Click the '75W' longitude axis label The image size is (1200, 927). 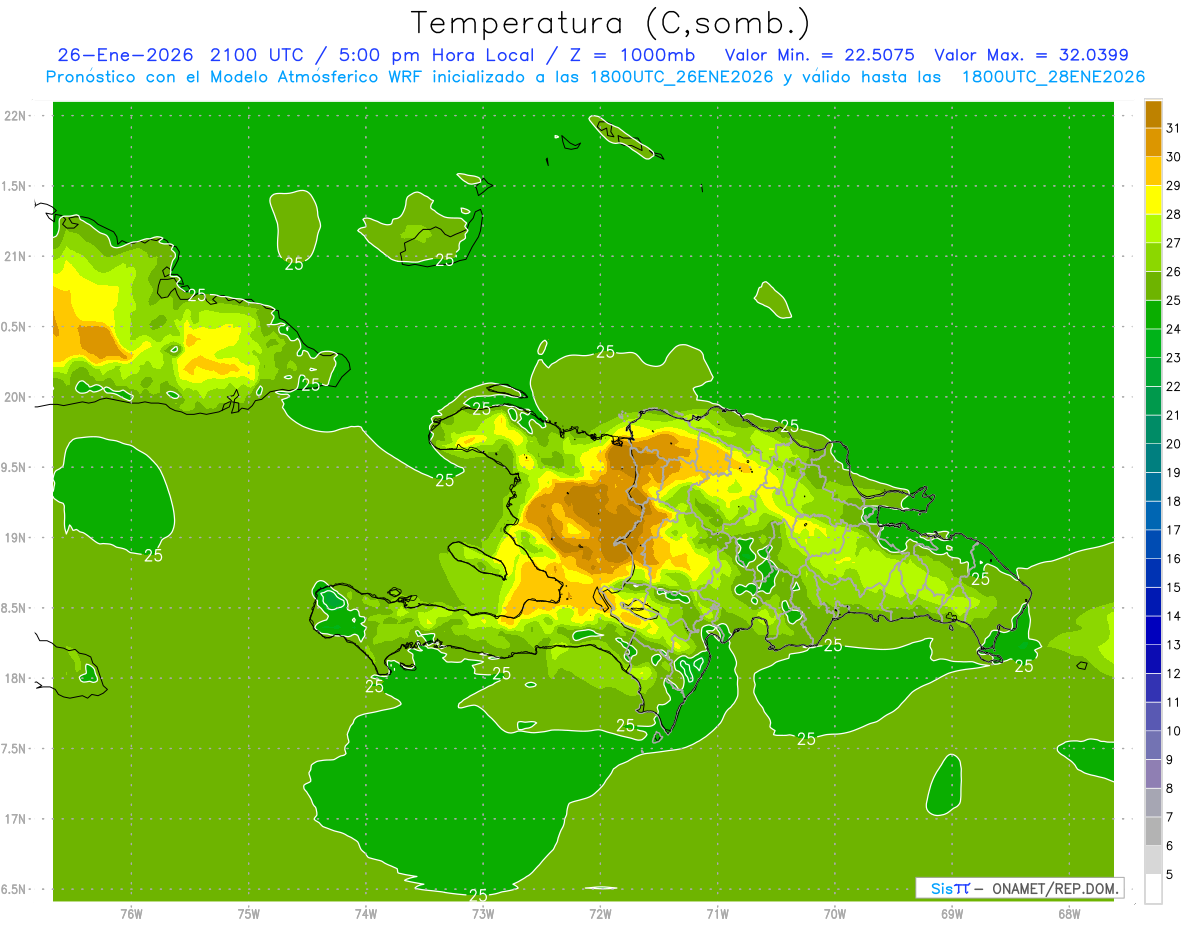(249, 914)
